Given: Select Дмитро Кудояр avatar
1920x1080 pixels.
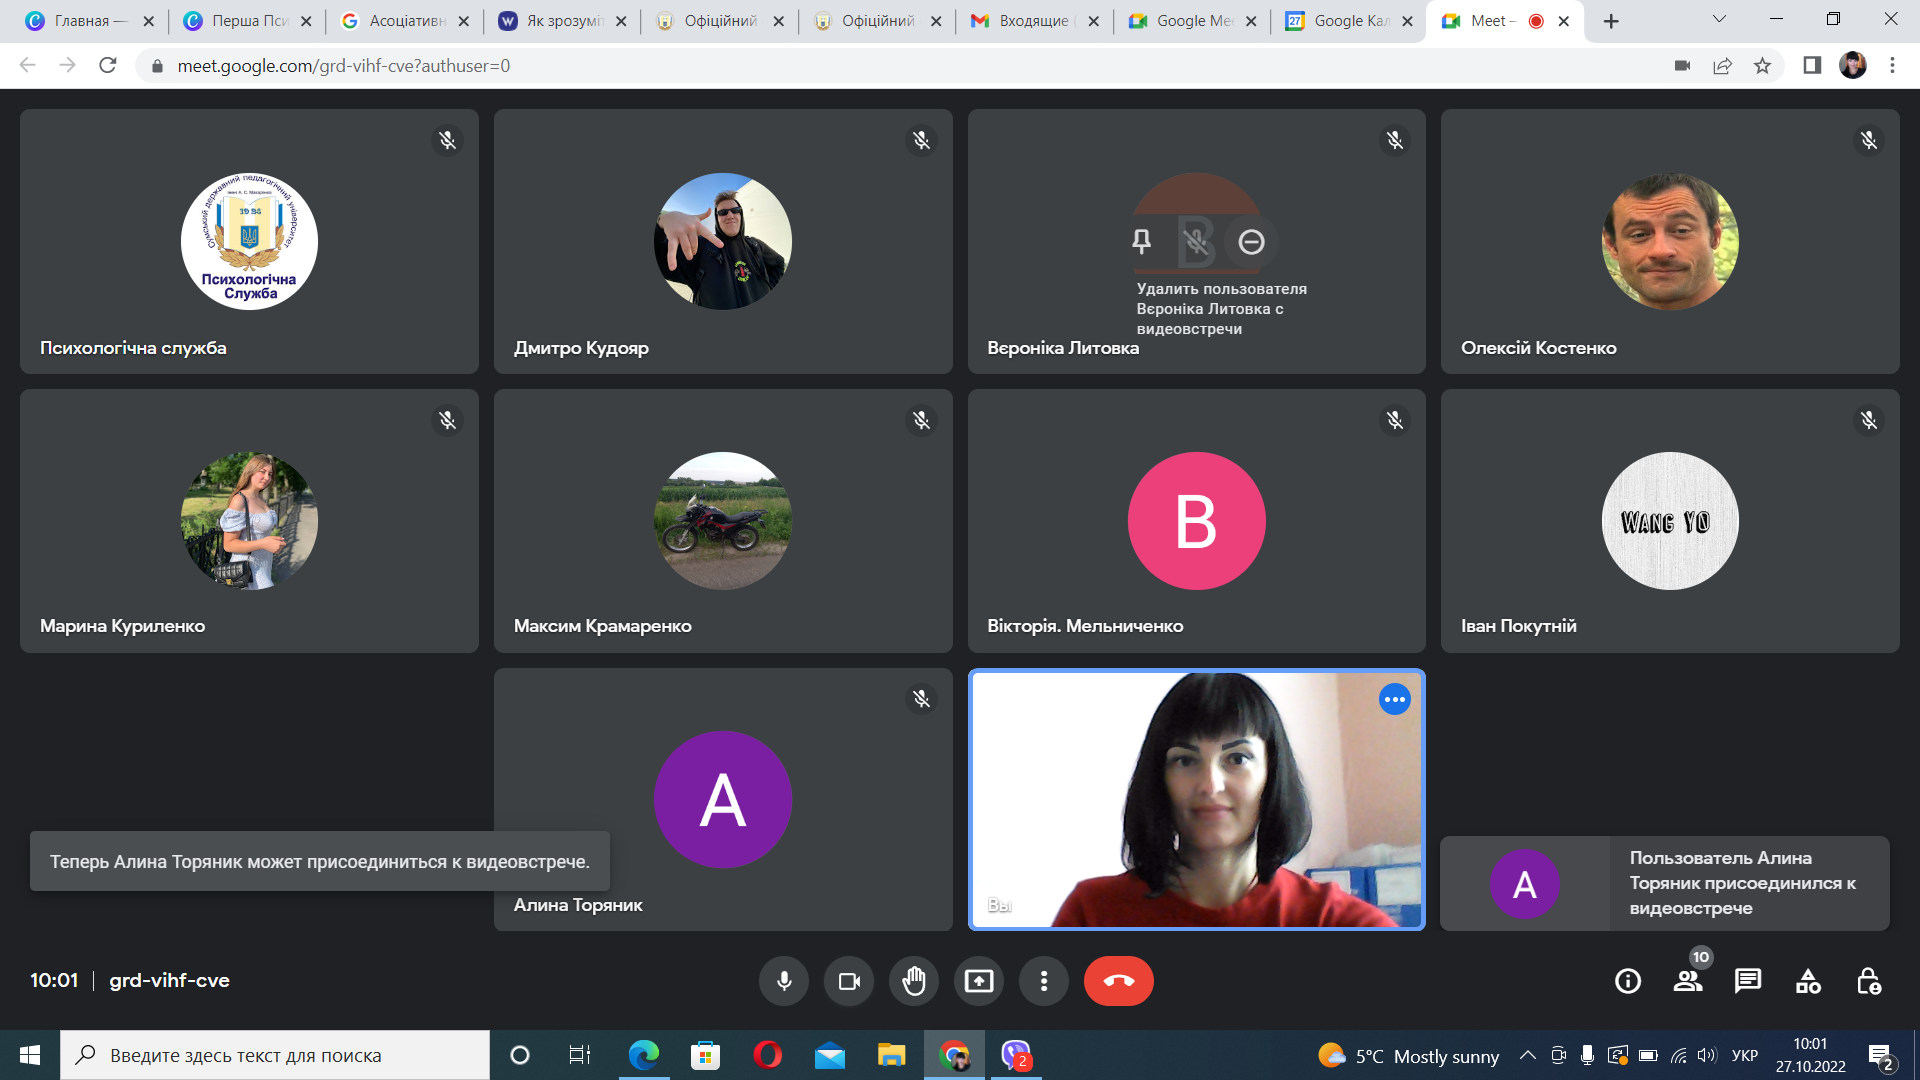Looking at the screenshot, I should tap(722, 241).
